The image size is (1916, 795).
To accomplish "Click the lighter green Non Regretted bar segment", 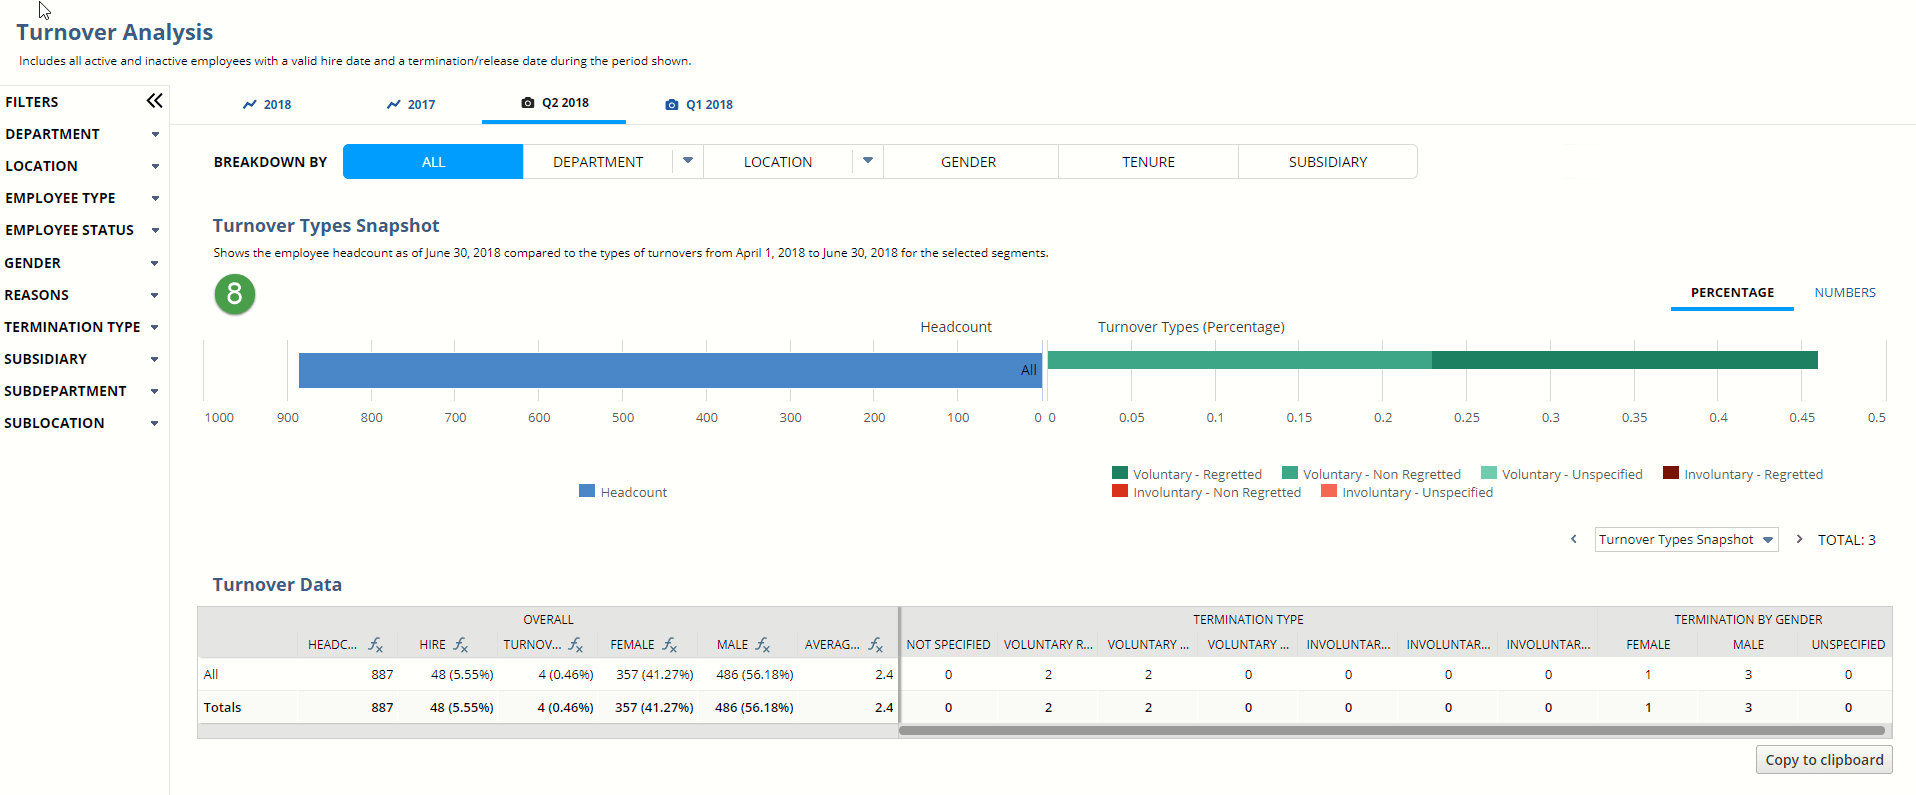I will tap(1240, 360).
